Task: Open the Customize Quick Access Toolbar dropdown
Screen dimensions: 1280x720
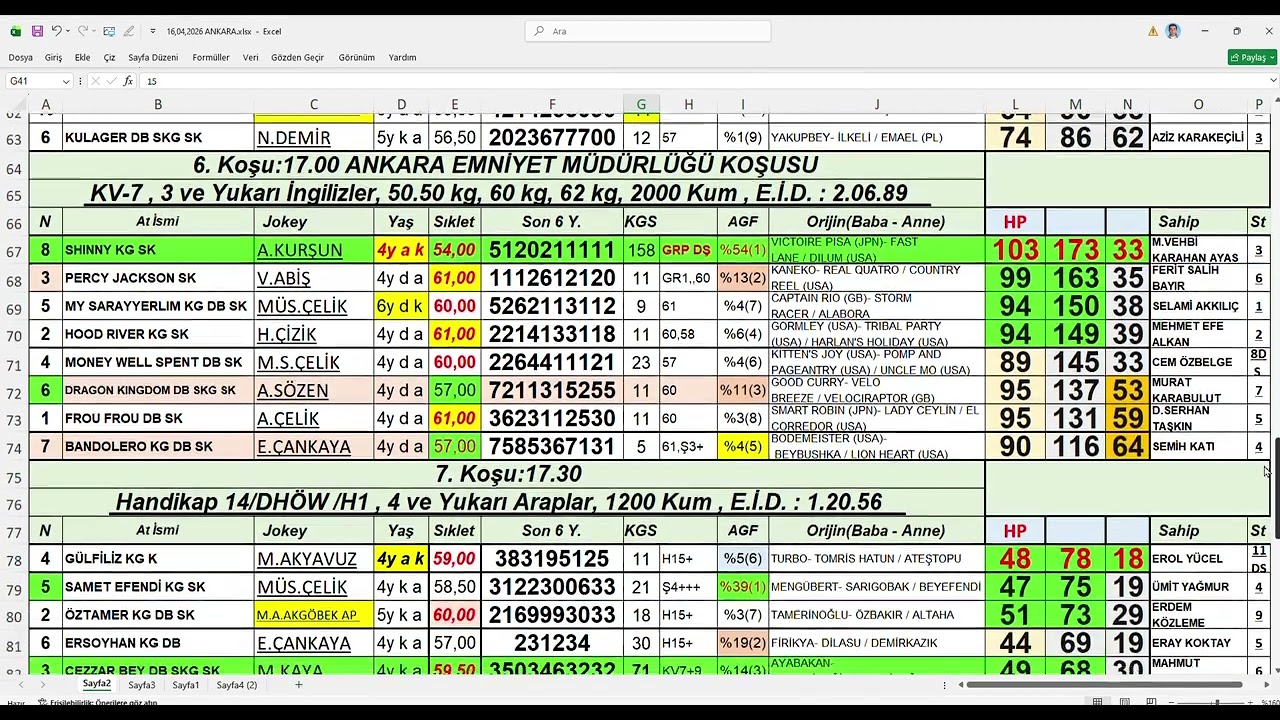Action: pos(153,32)
